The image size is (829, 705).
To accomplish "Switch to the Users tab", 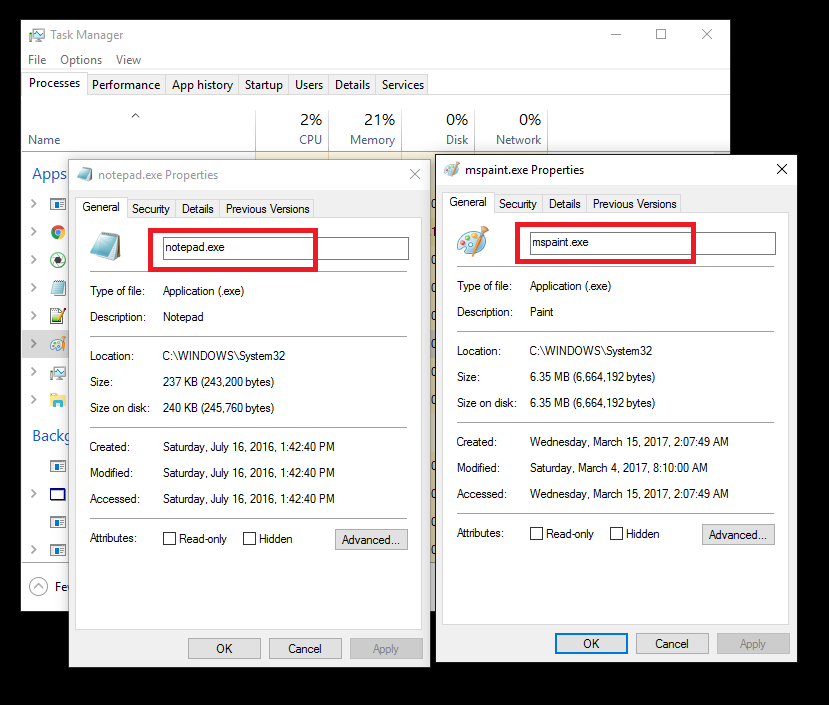I will (309, 85).
